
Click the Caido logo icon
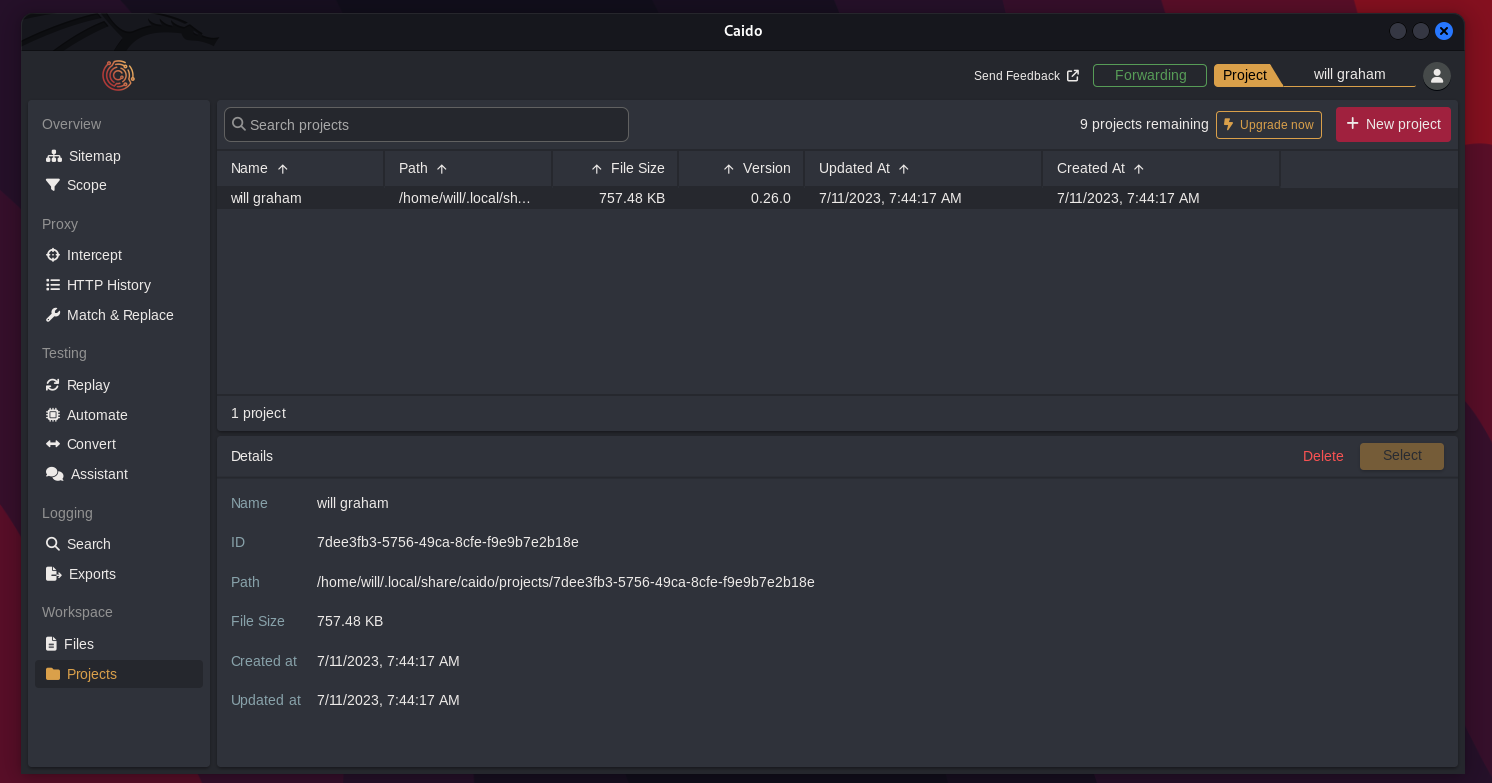(118, 75)
